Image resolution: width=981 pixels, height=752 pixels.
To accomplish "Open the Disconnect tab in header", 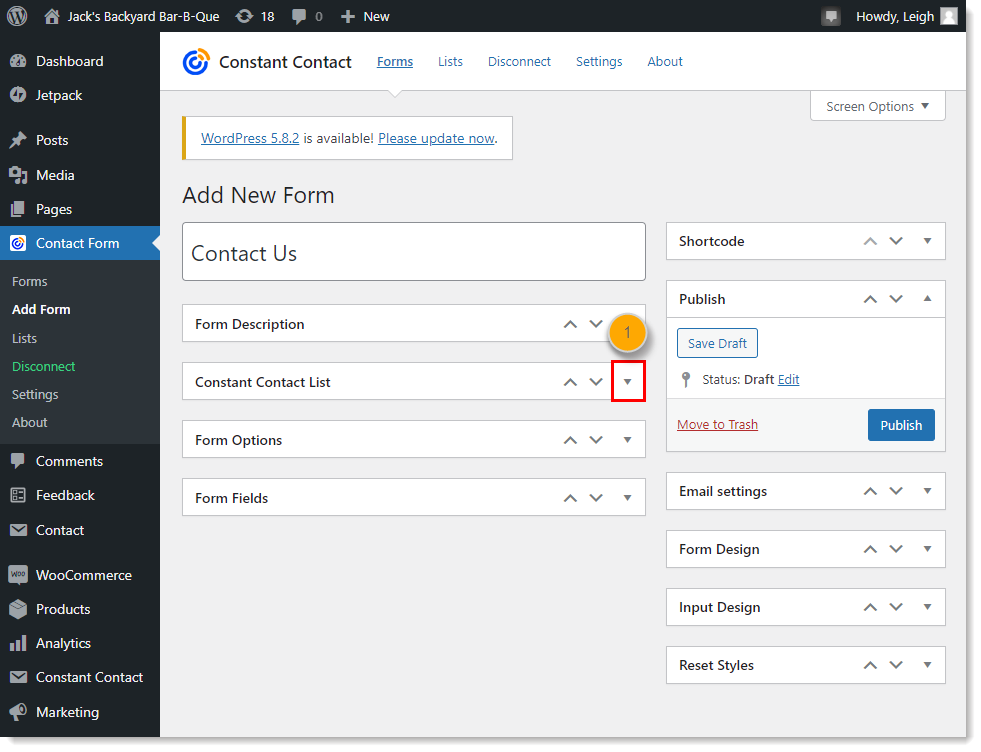I will (519, 61).
